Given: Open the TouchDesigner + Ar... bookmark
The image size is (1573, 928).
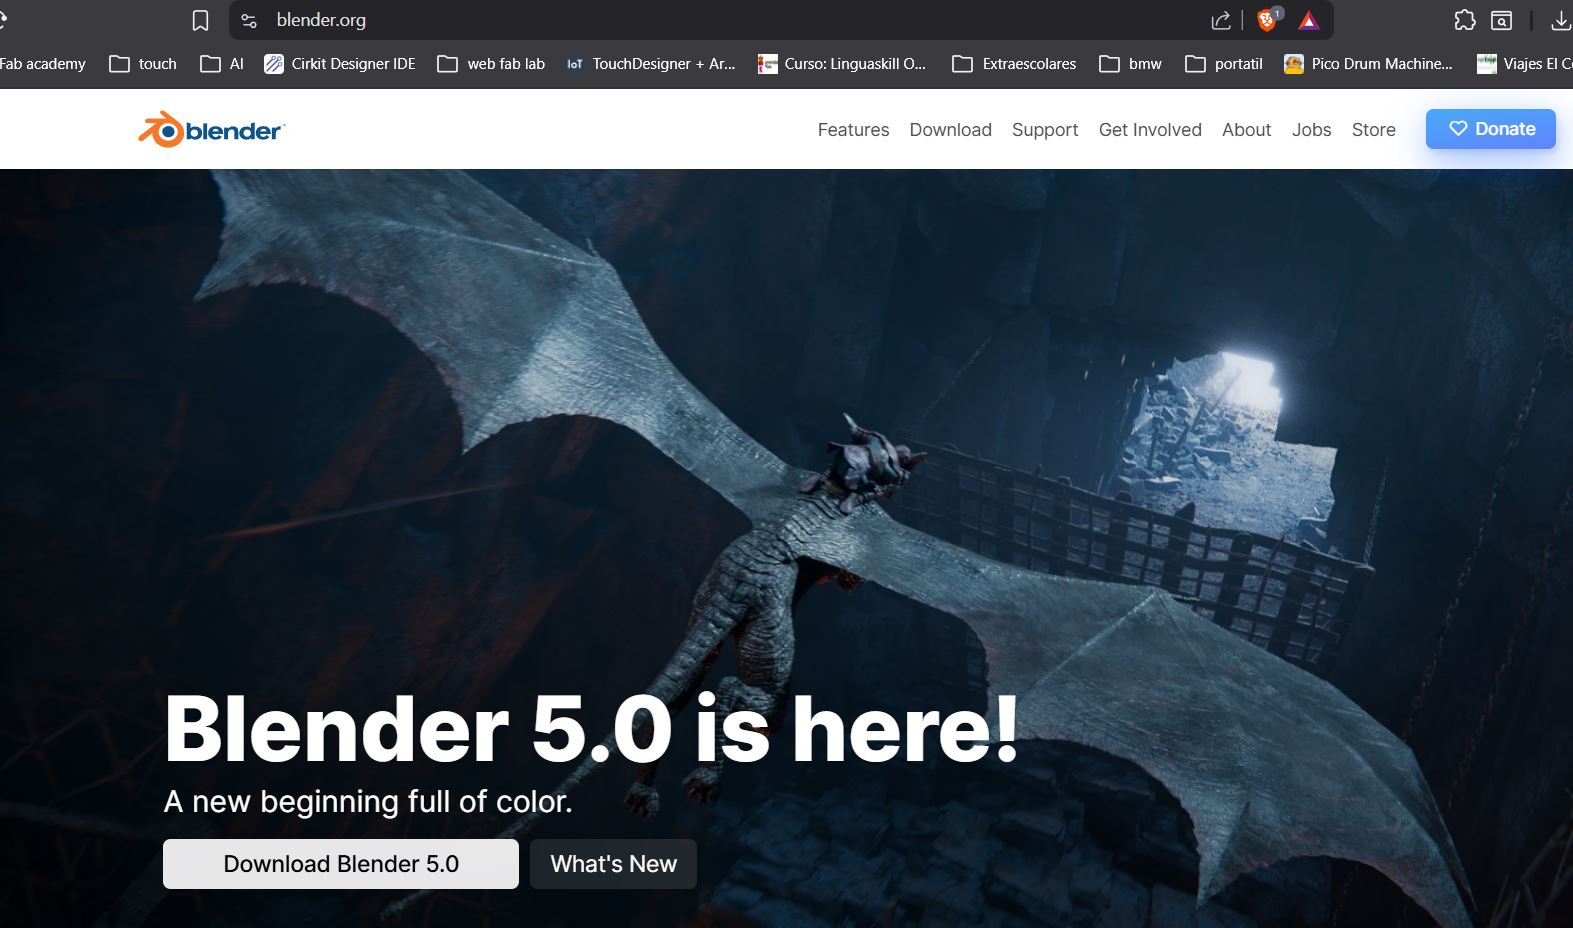Looking at the screenshot, I should [650, 64].
